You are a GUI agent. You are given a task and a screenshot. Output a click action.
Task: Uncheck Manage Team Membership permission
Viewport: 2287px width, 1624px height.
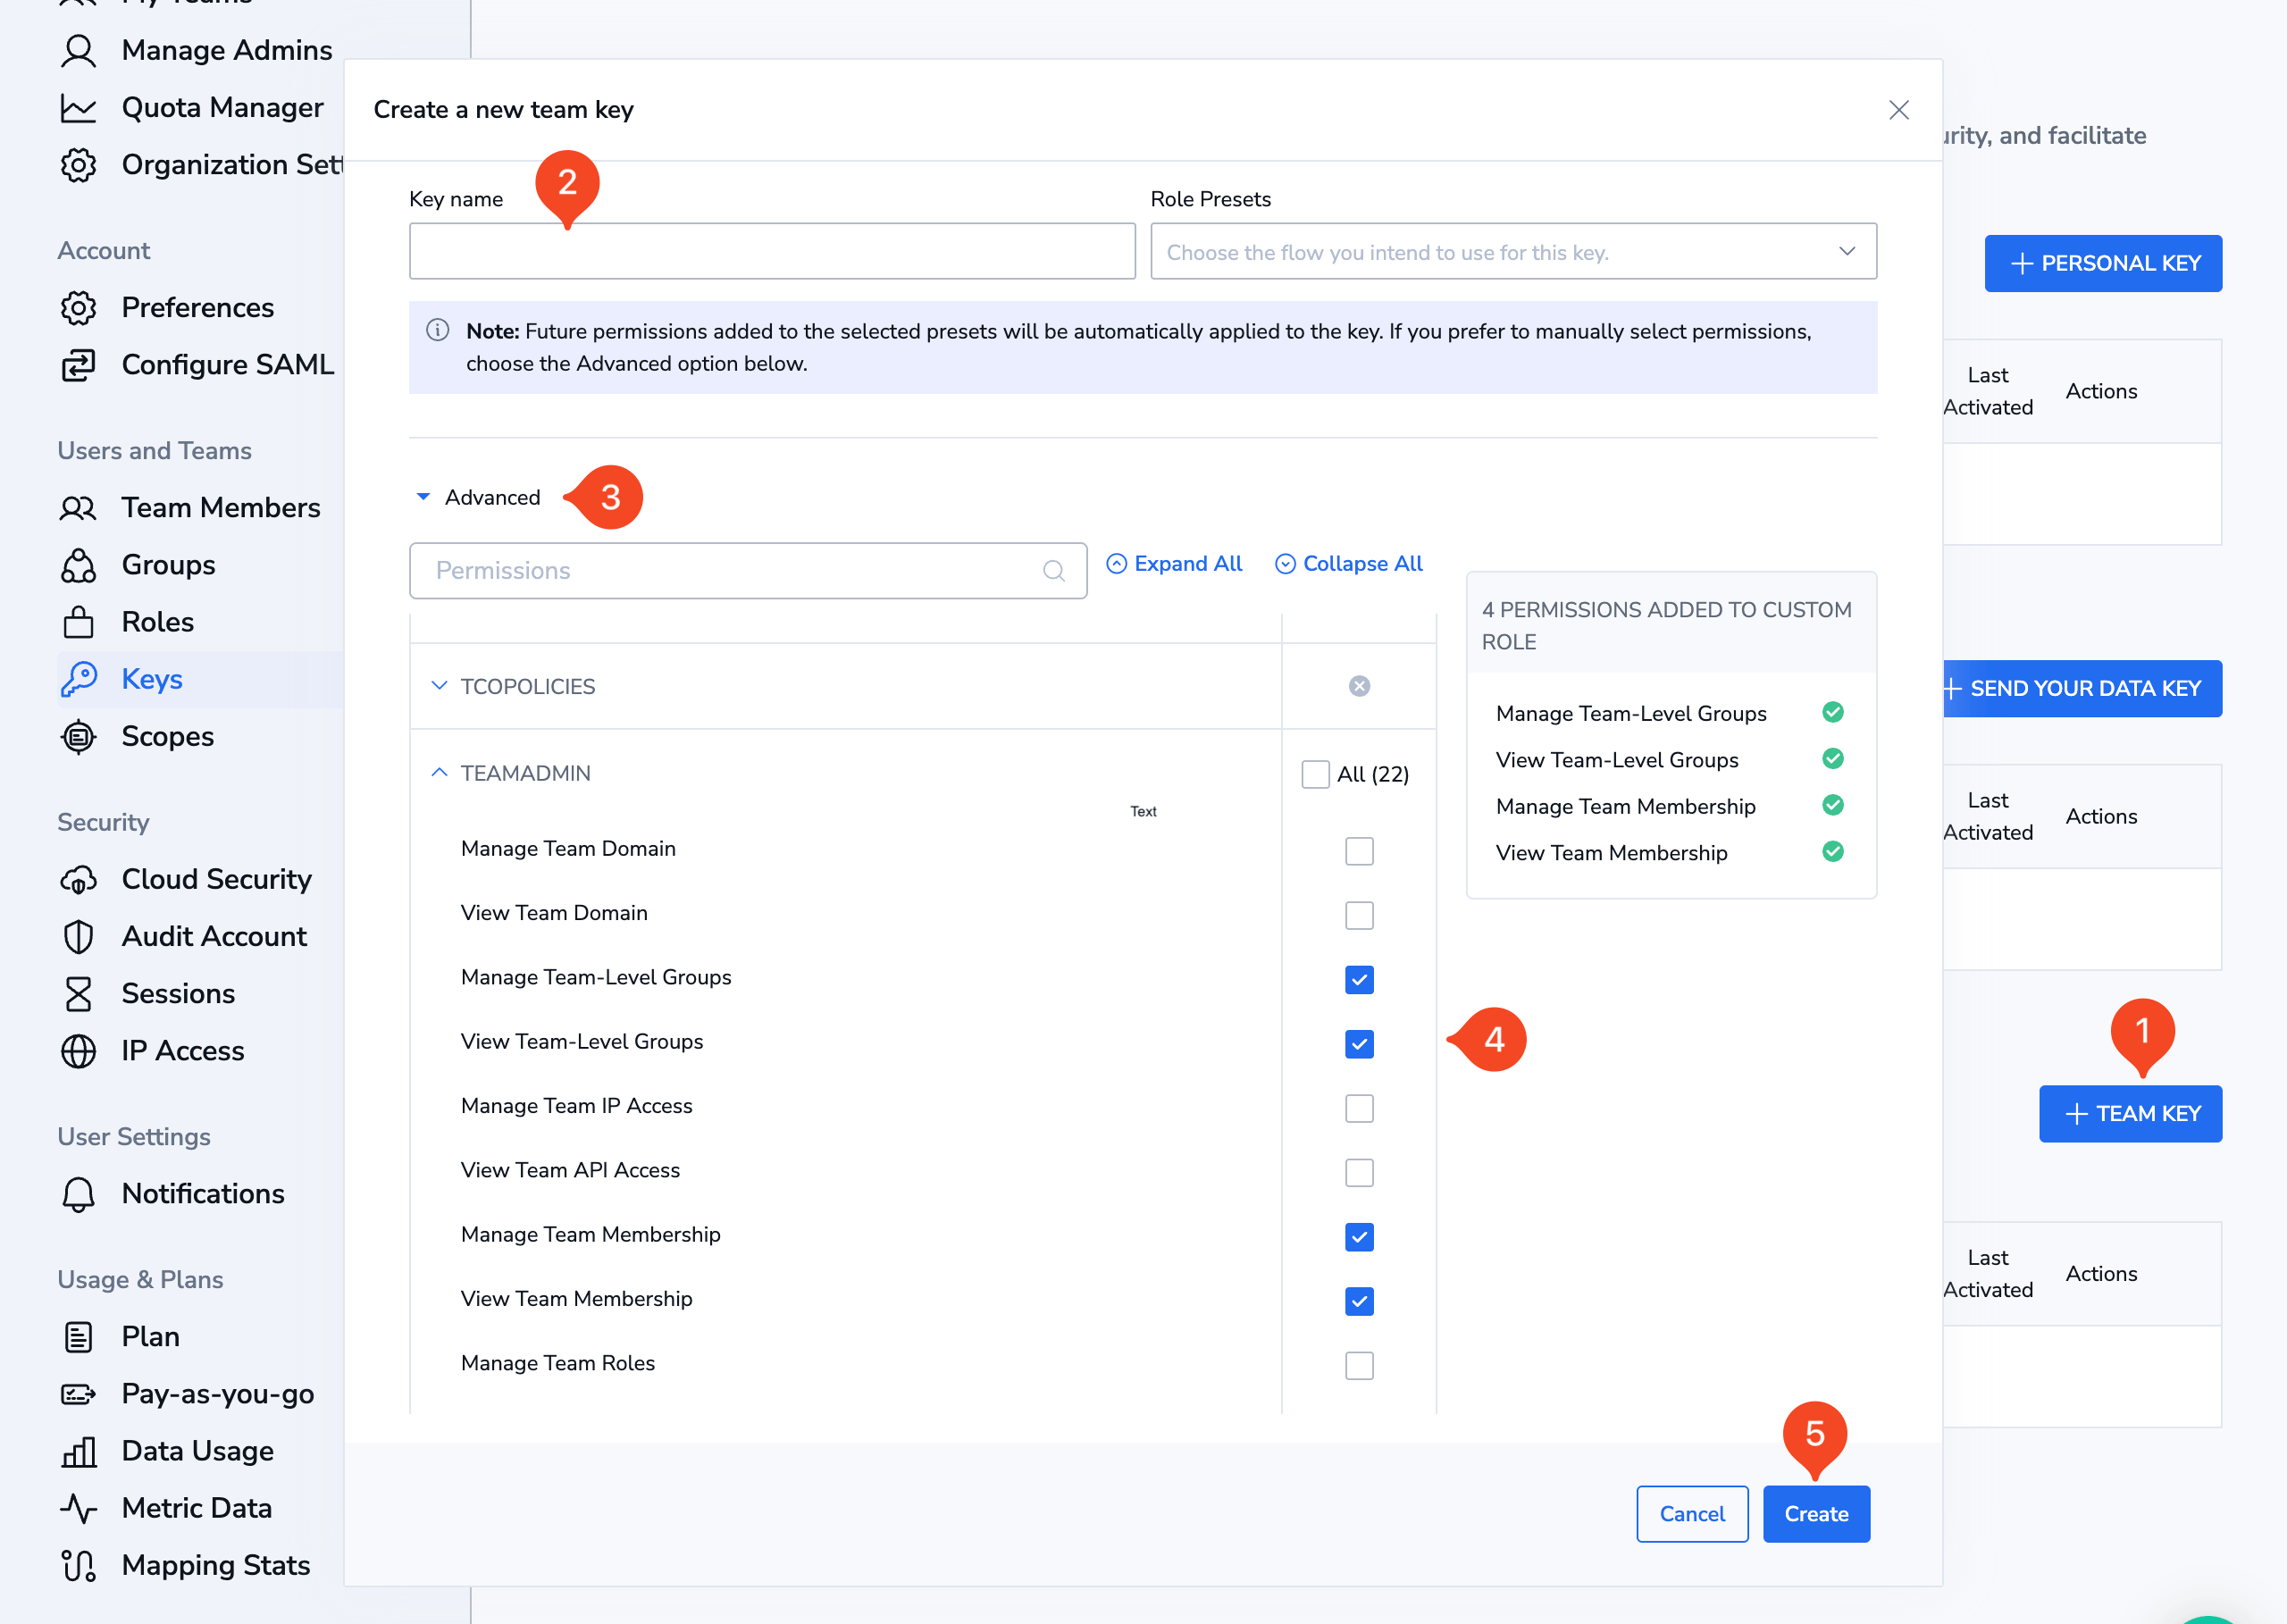[1359, 1237]
